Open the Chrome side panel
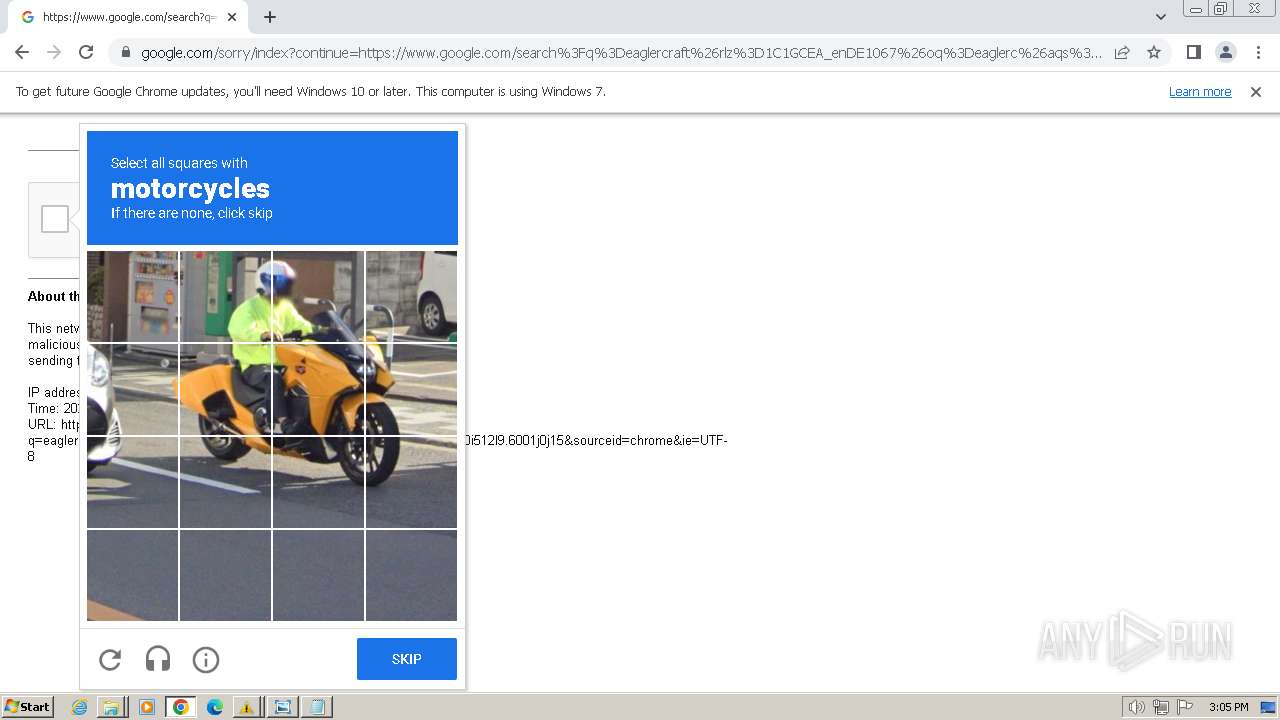 [x=1193, y=52]
